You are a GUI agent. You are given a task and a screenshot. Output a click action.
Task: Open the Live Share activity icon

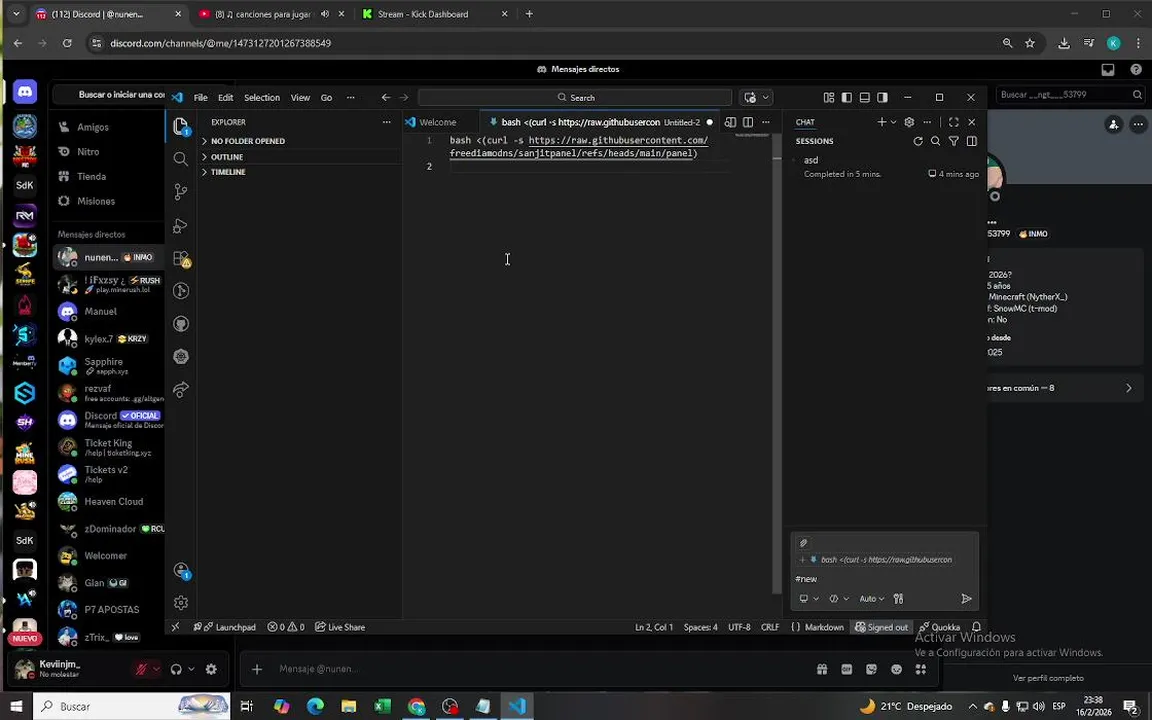pos(181,389)
